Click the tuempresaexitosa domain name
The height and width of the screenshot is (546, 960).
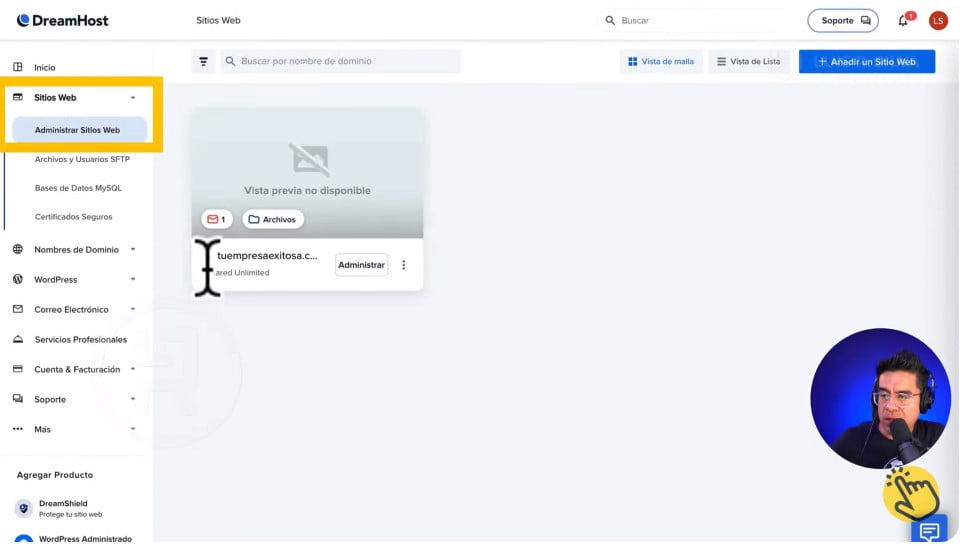[268, 256]
